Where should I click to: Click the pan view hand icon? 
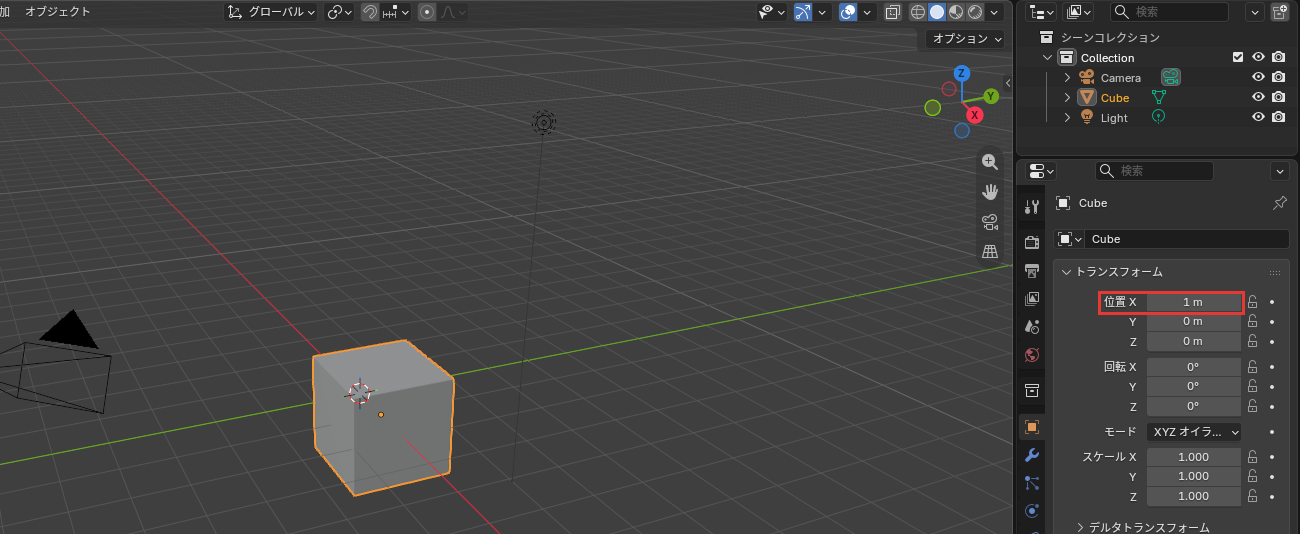tap(990, 192)
